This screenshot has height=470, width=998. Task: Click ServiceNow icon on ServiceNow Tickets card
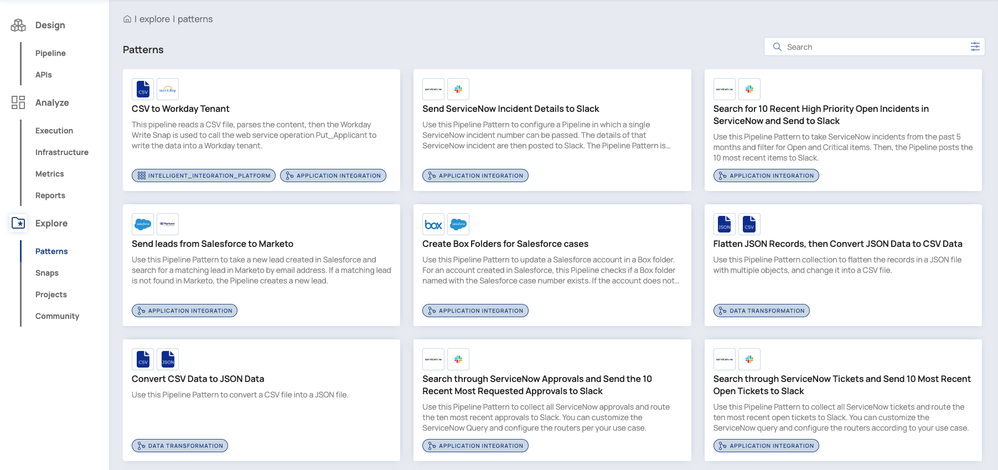click(x=724, y=359)
